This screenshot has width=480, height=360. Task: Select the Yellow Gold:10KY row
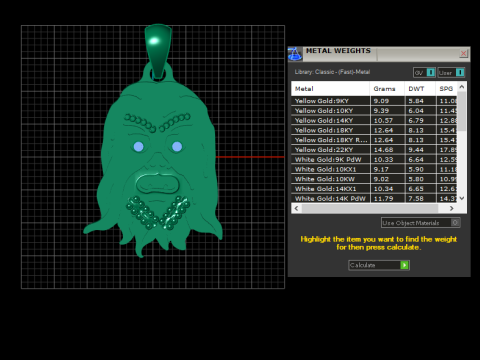[374, 110]
